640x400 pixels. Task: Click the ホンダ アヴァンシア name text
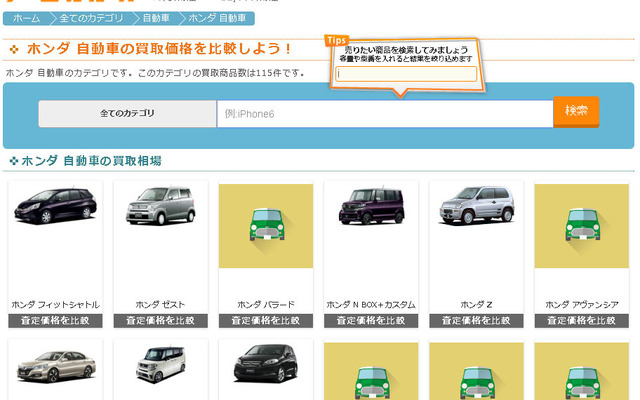[582, 304]
